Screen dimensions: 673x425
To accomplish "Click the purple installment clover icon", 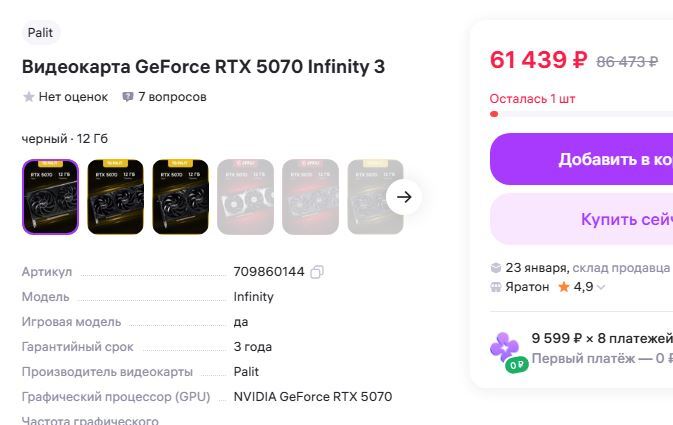I will pos(503,347).
